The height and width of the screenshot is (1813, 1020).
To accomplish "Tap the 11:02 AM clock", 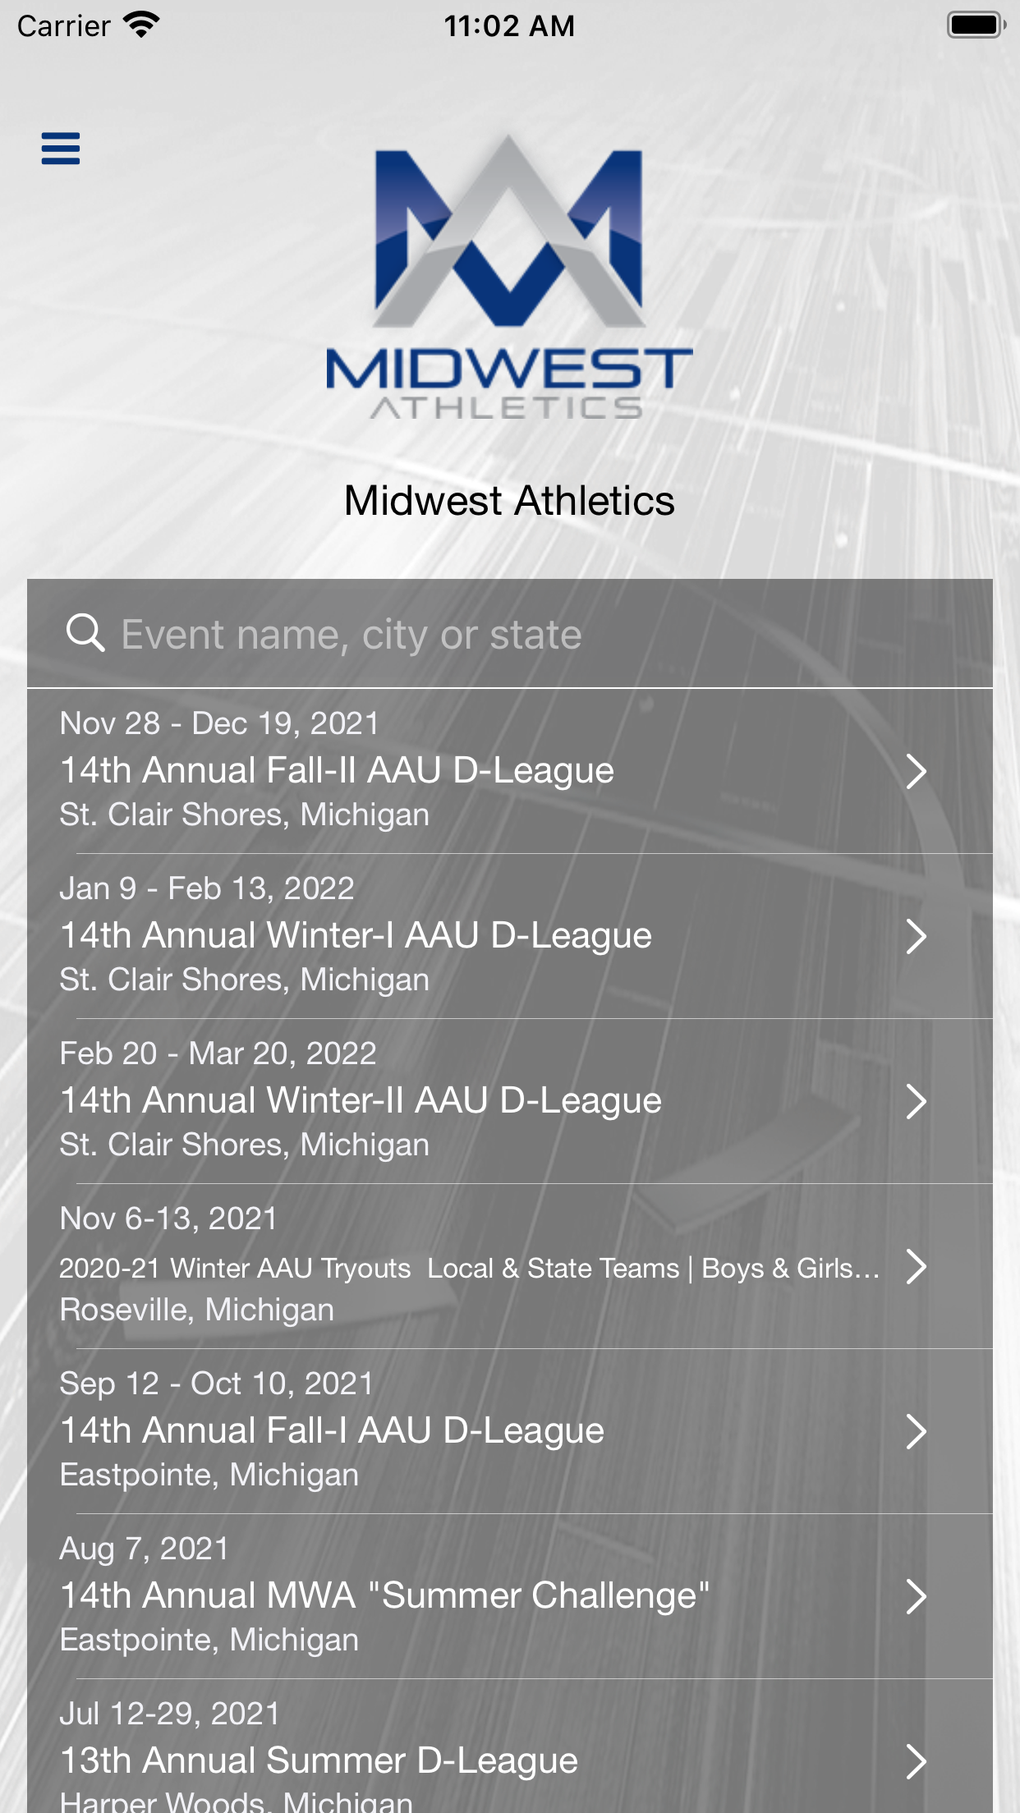I will tap(509, 25).
